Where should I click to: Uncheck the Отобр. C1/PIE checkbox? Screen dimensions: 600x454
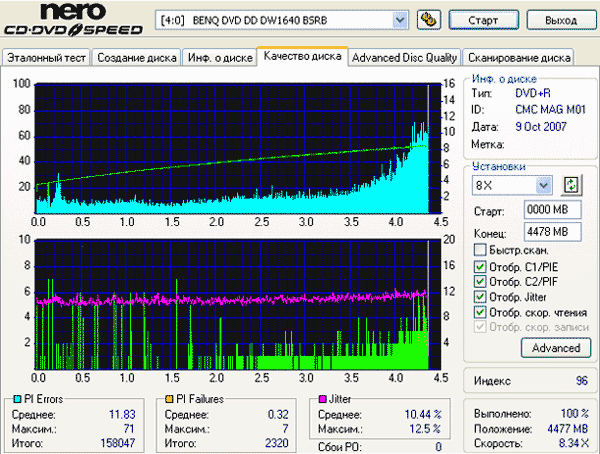480,266
